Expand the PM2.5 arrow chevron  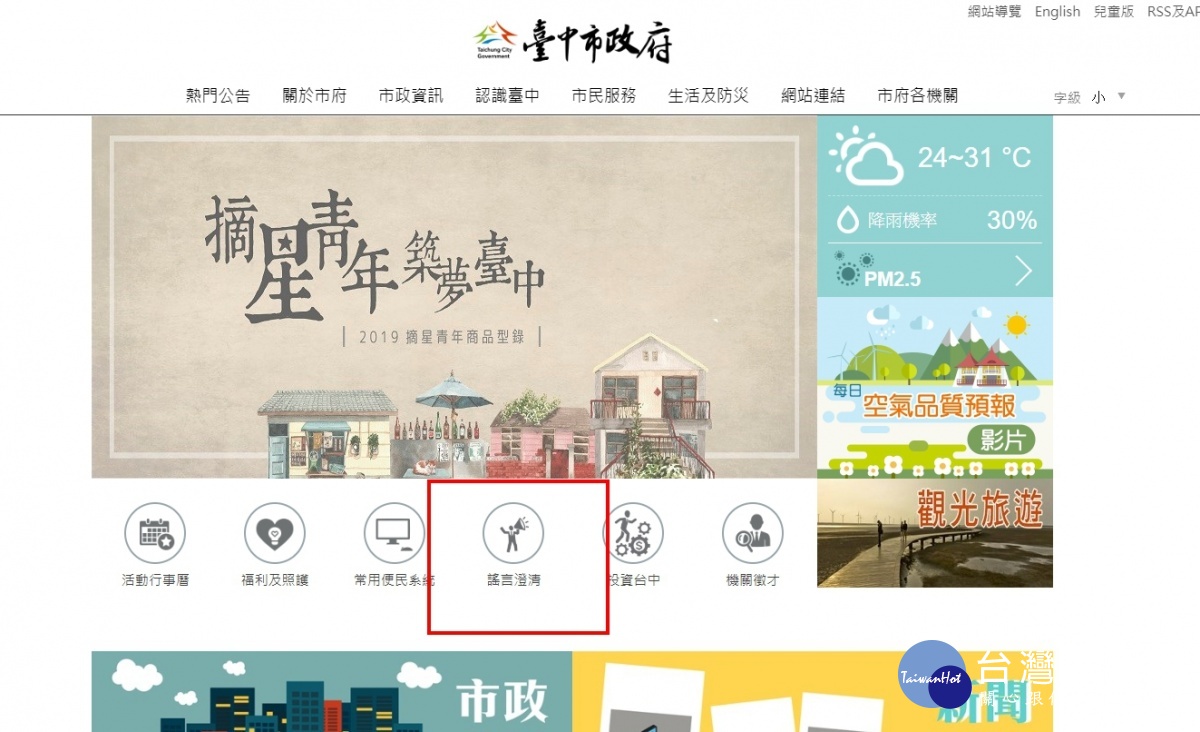tap(1024, 271)
